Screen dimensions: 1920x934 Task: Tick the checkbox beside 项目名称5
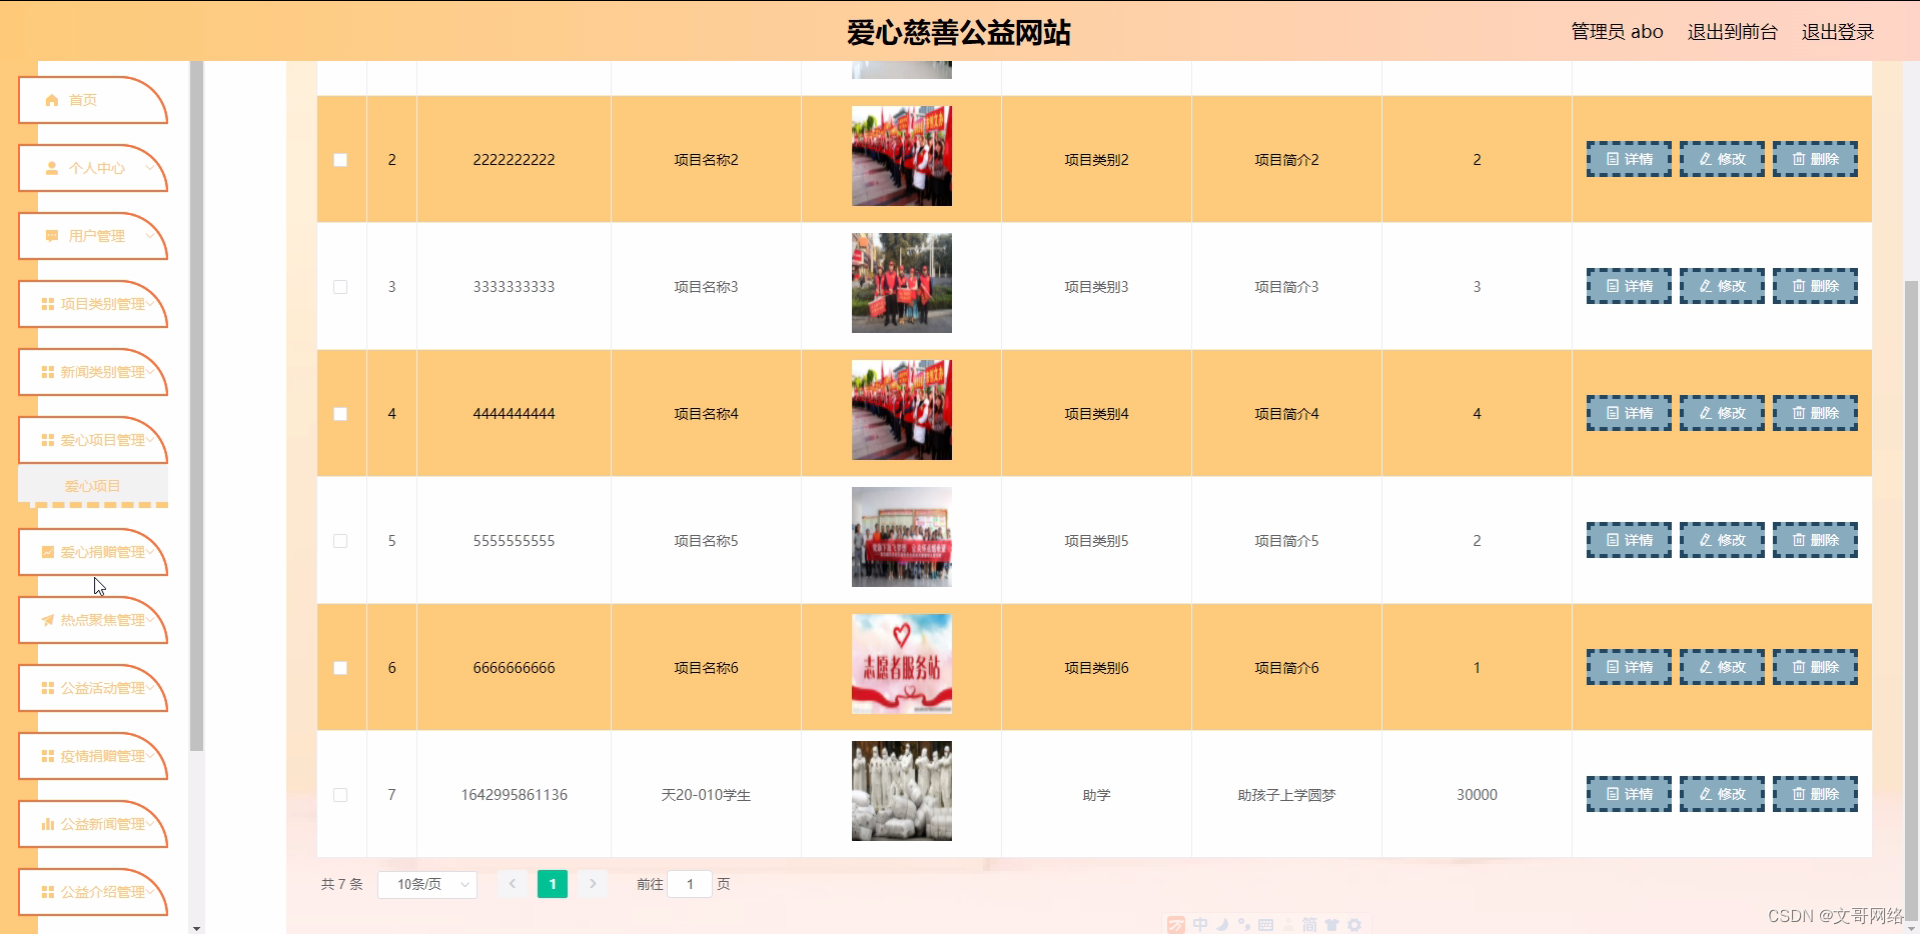click(340, 540)
